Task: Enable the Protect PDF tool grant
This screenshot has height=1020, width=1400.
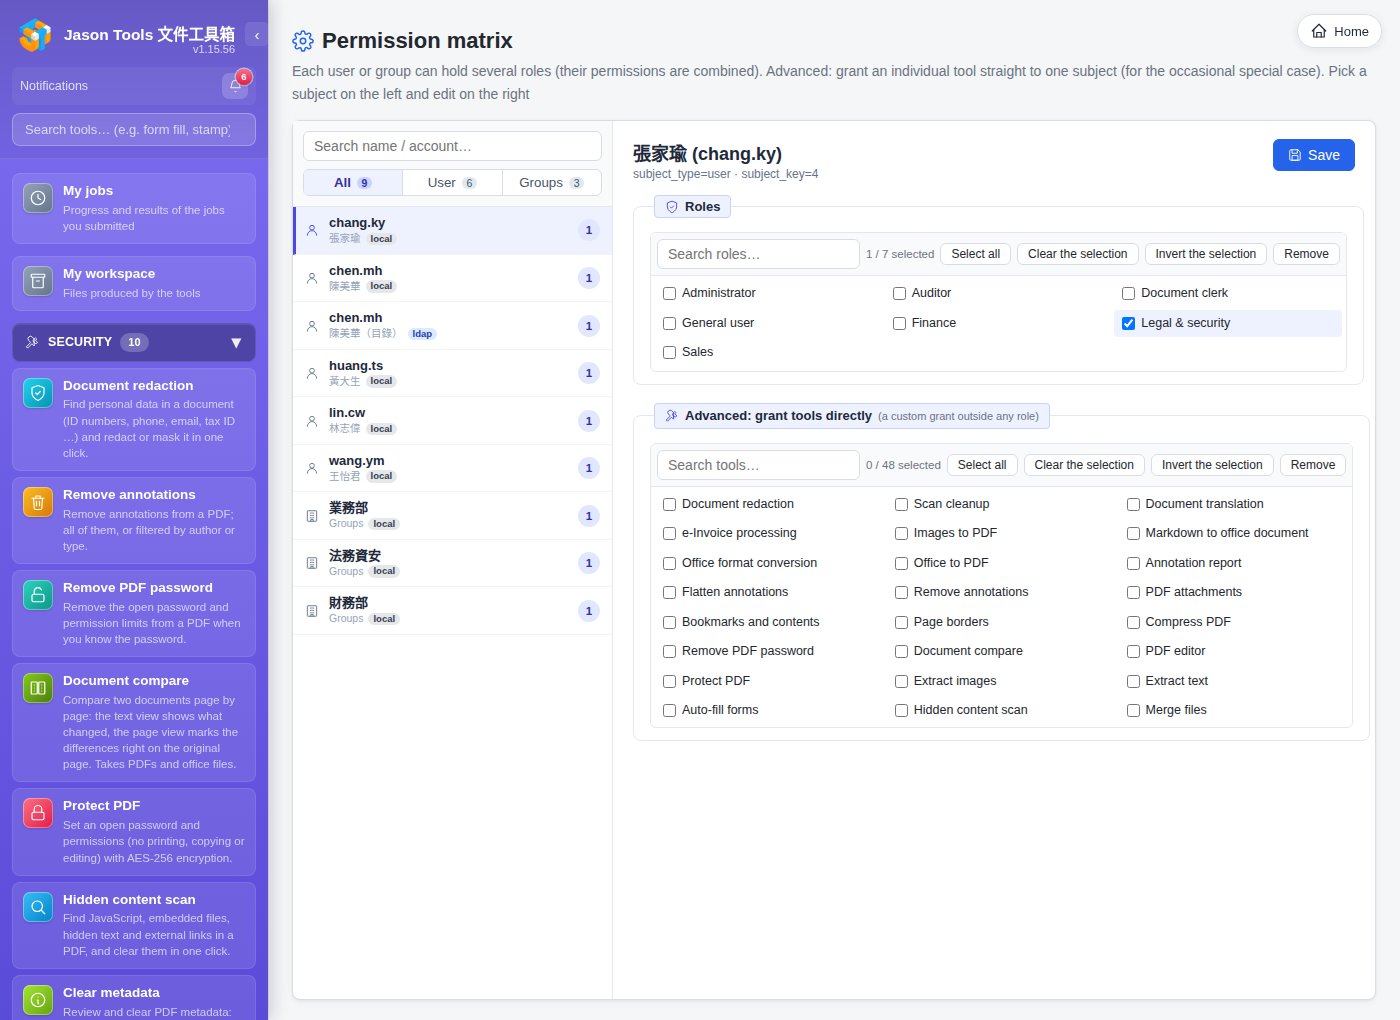Action: pos(670,681)
